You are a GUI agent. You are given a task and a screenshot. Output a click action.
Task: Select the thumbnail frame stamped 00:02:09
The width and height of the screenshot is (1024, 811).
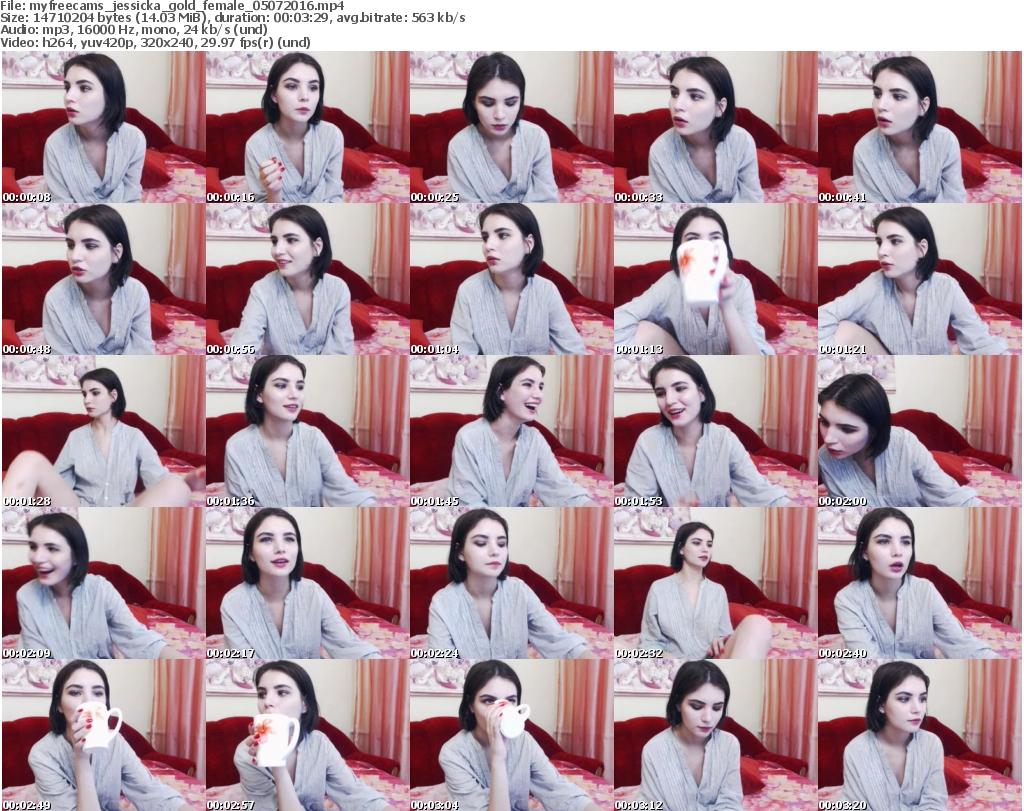pyautogui.click(x=103, y=583)
